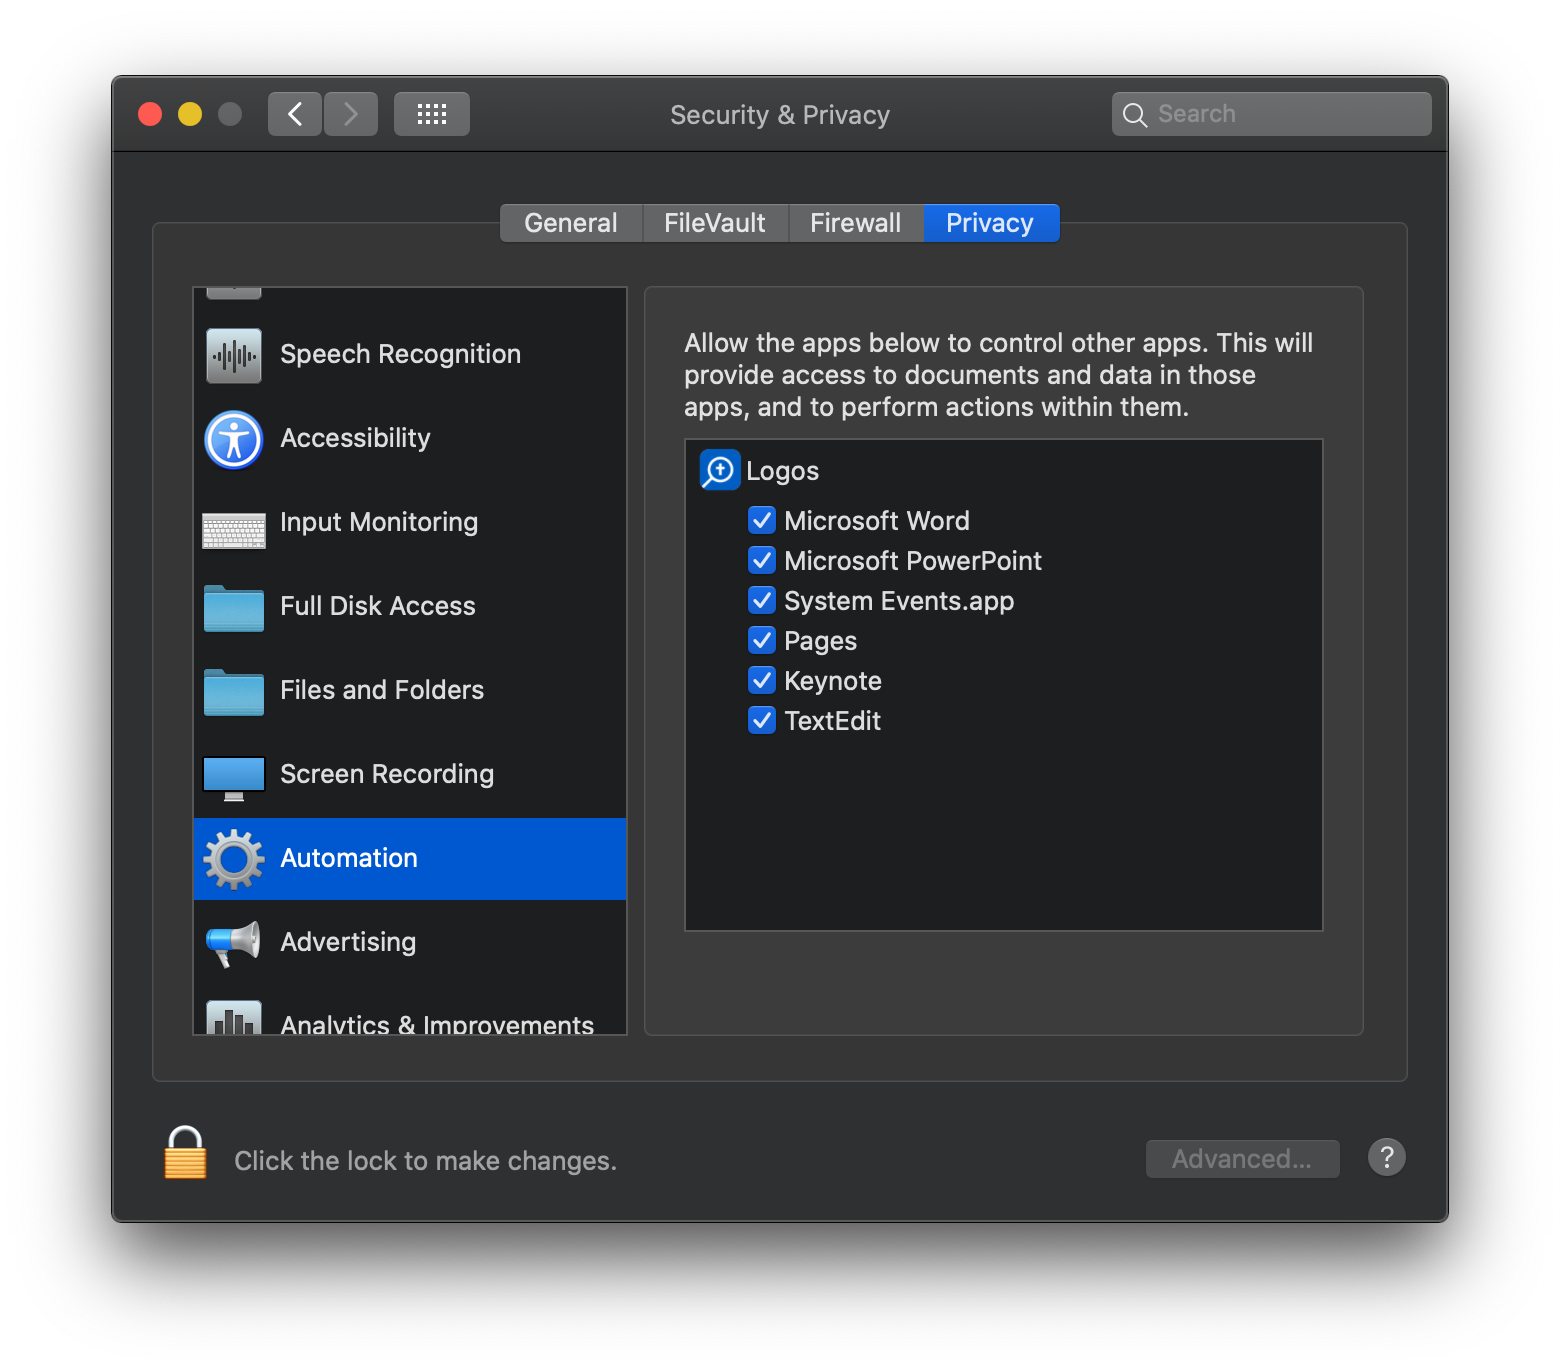Click the Automation gear icon

pos(234,859)
